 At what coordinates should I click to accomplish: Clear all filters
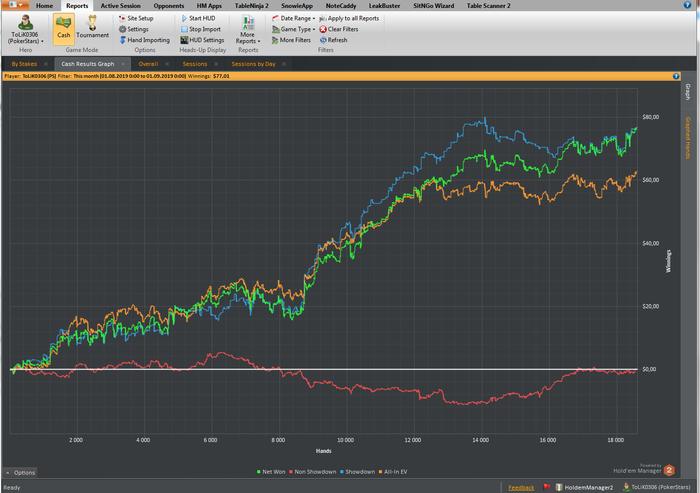click(339, 29)
